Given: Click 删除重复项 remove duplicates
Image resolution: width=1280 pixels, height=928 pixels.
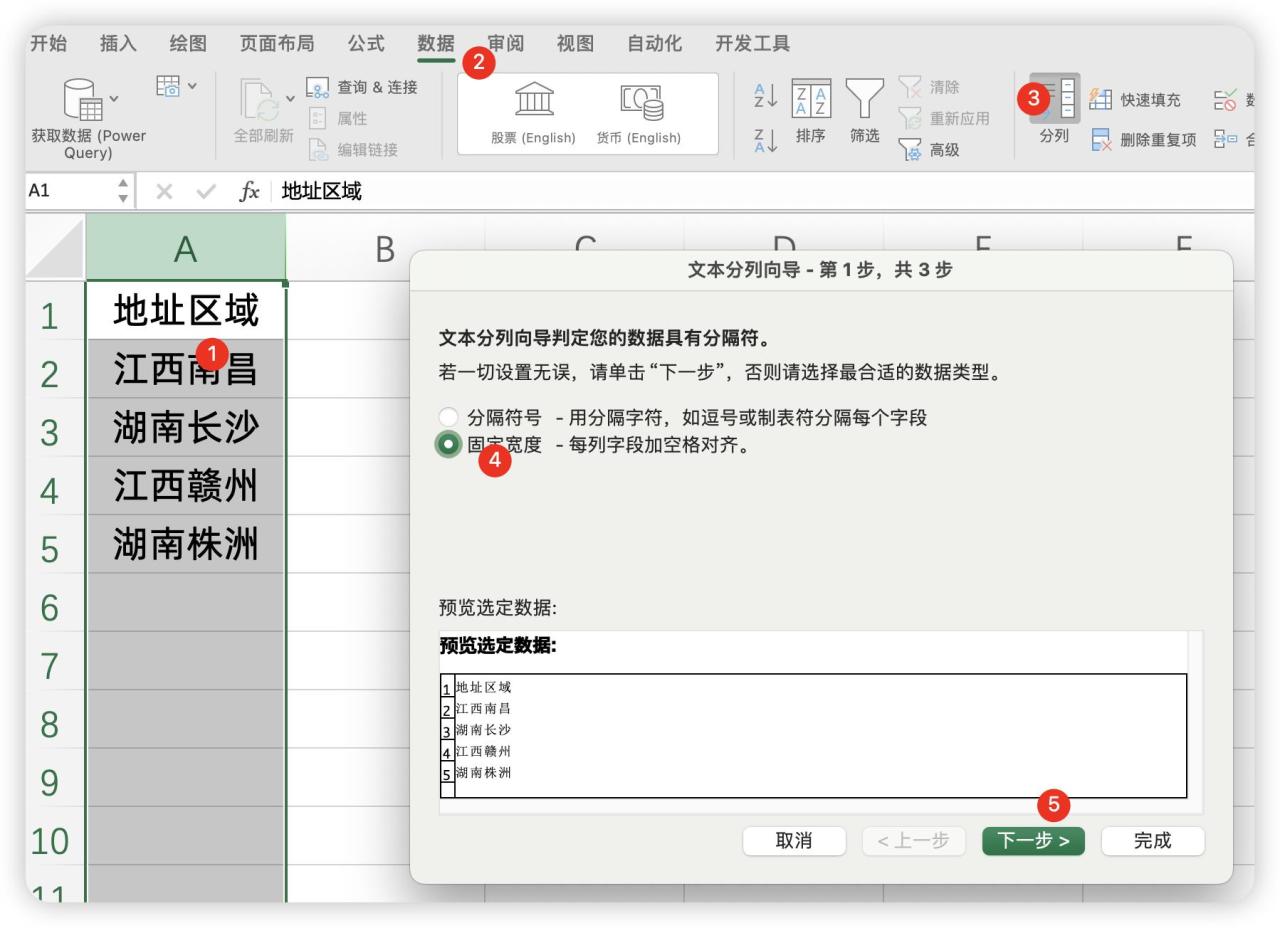Looking at the screenshot, I should (x=1143, y=140).
